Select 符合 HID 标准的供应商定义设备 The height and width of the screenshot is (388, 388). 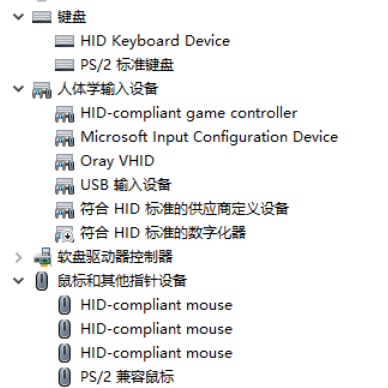184,209
